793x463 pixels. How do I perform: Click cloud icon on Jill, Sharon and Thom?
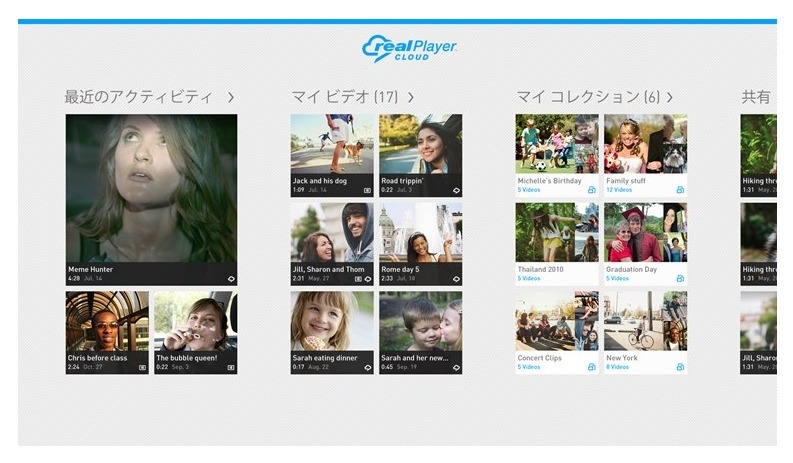(368, 279)
